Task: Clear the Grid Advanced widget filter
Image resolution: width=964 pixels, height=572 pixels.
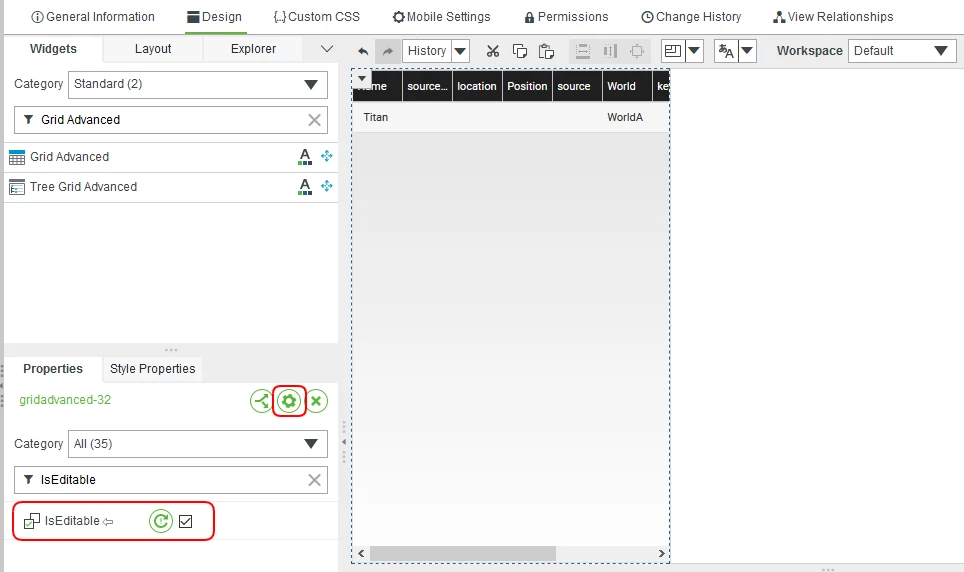Action: tap(314, 120)
